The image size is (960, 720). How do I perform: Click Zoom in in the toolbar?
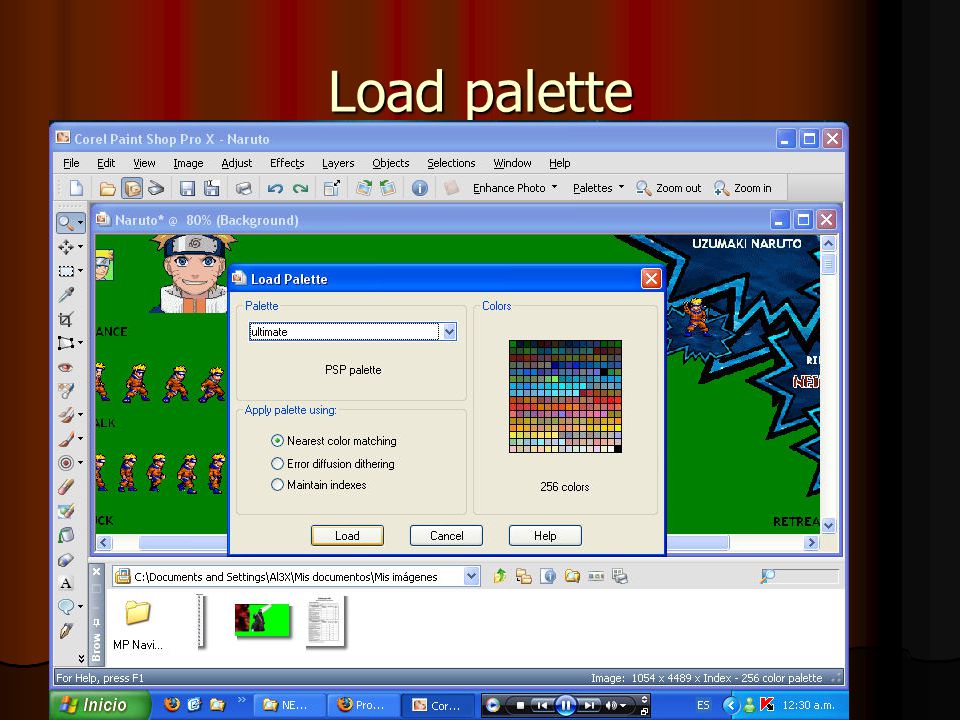pos(743,188)
